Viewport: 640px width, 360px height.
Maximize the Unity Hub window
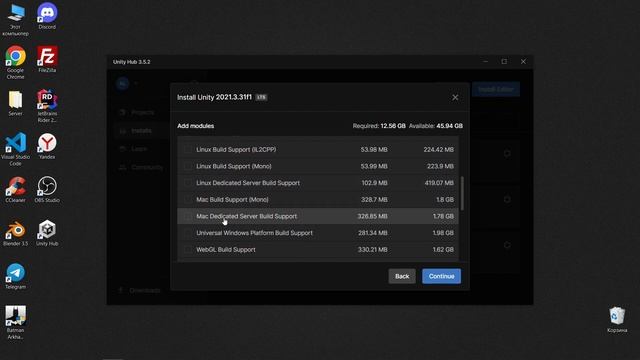pos(504,62)
